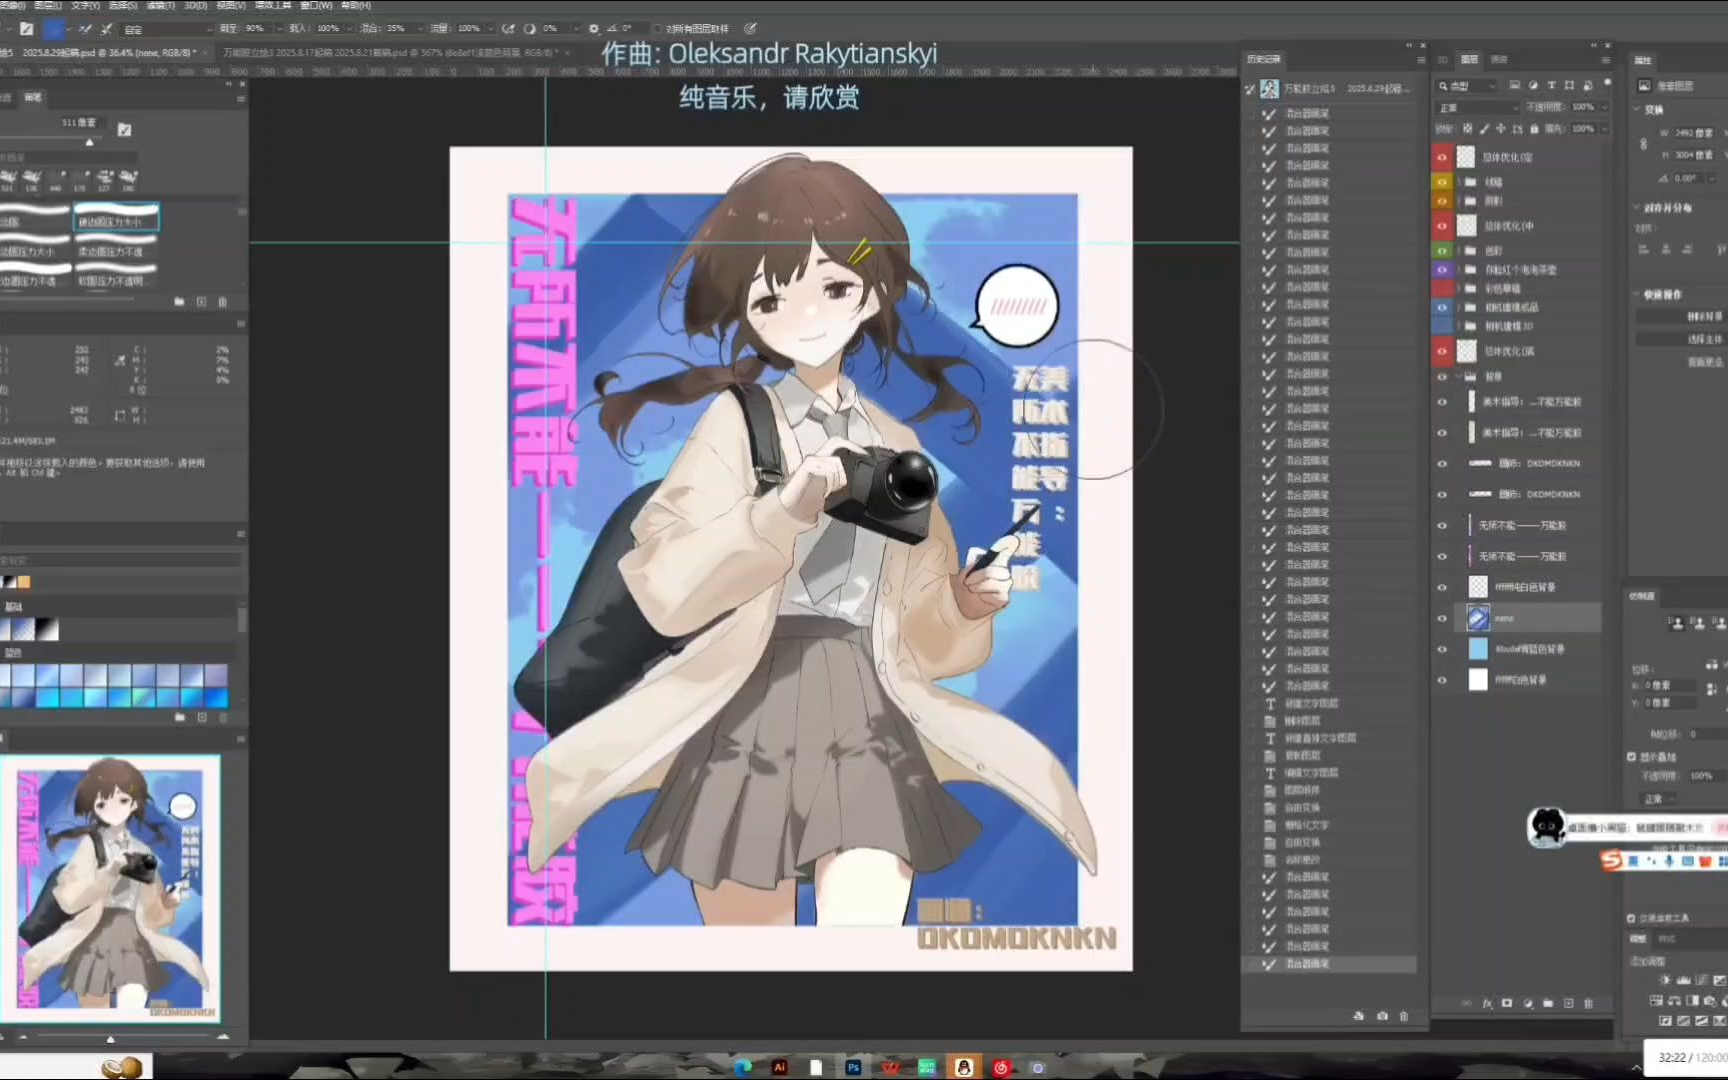Open the layer filter type dropdown
This screenshot has height=1080, width=1728.
tap(1468, 86)
